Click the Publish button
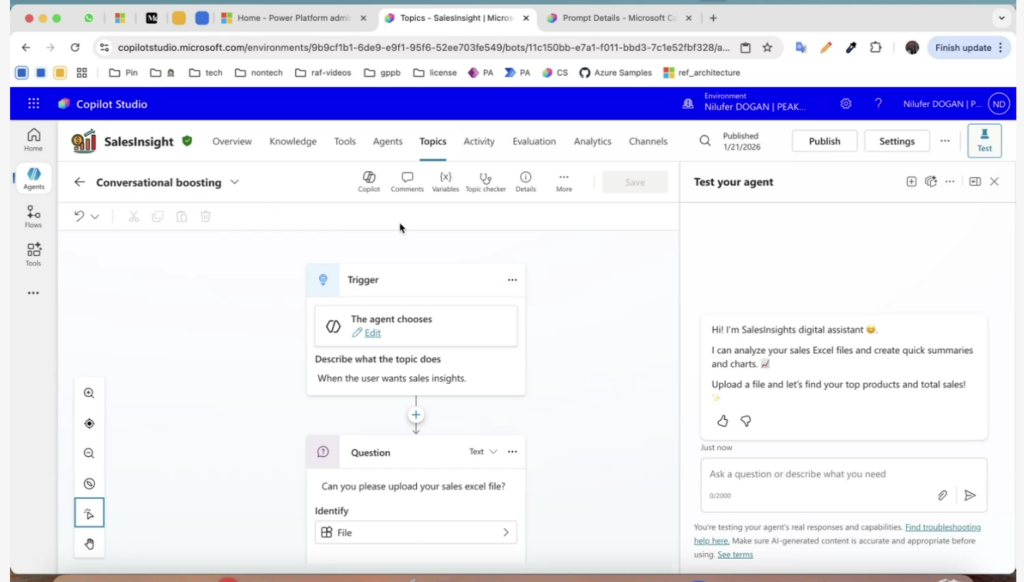The height and width of the screenshot is (582, 1024). coord(824,141)
